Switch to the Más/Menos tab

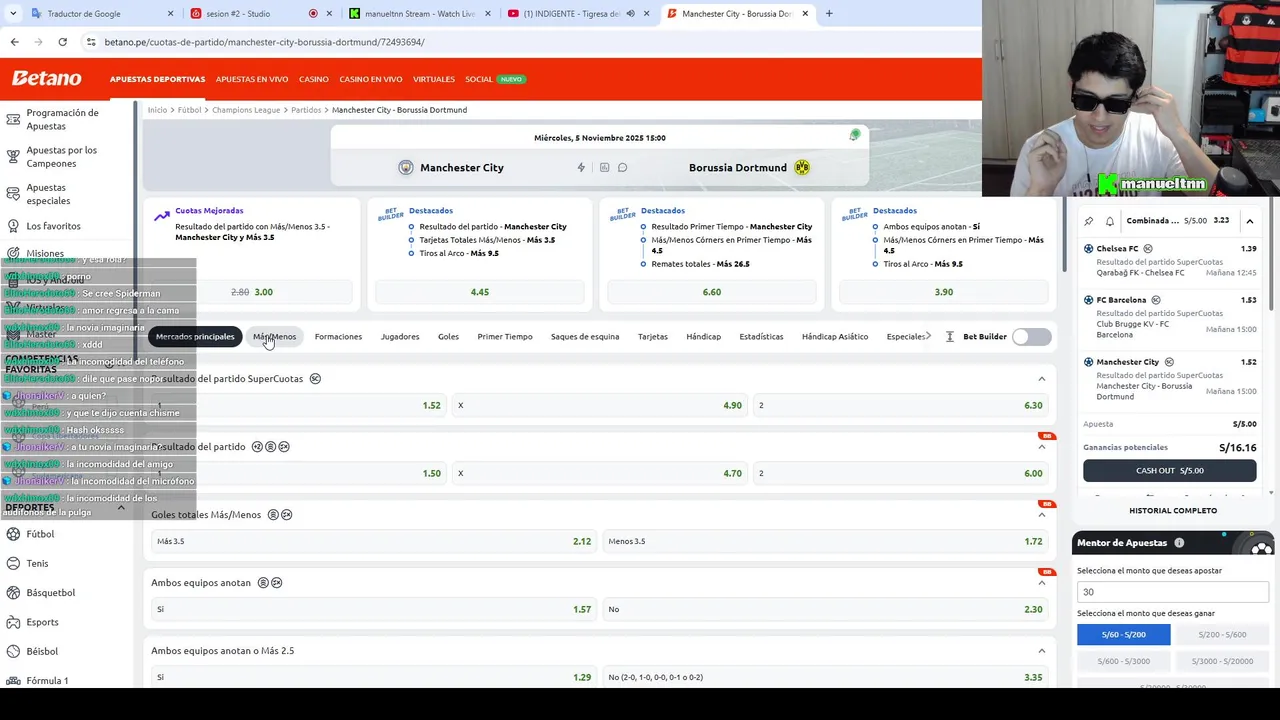[x=274, y=337]
